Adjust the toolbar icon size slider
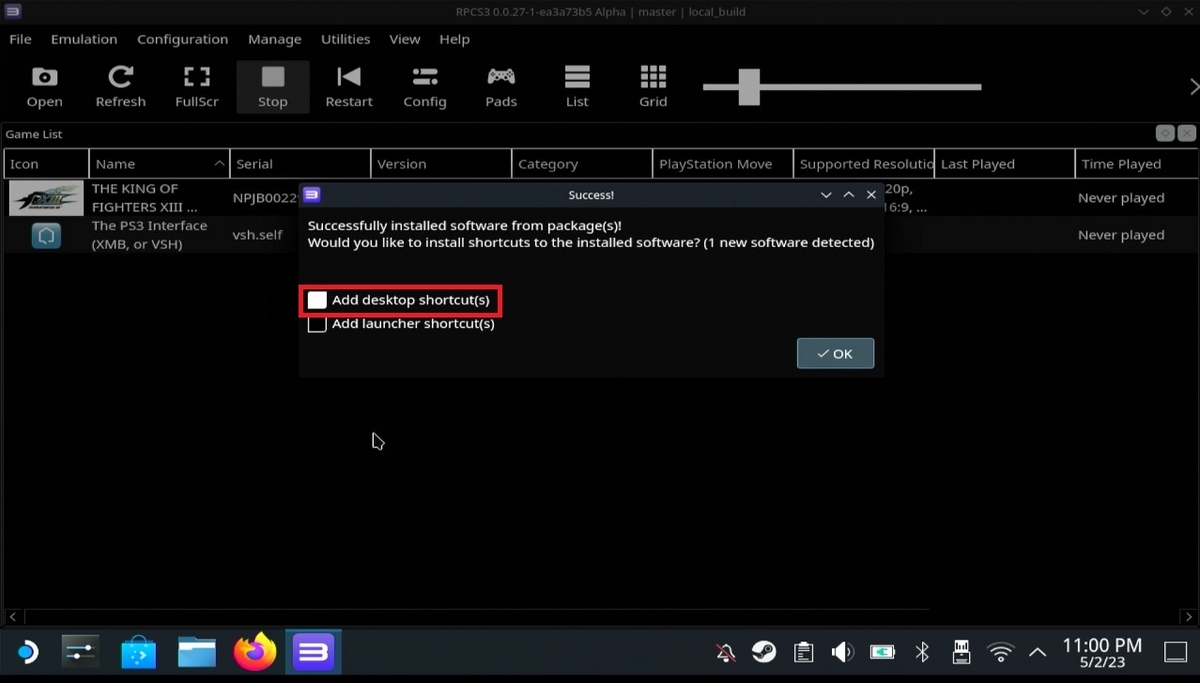Viewport: 1200px width, 683px height. tap(749, 87)
